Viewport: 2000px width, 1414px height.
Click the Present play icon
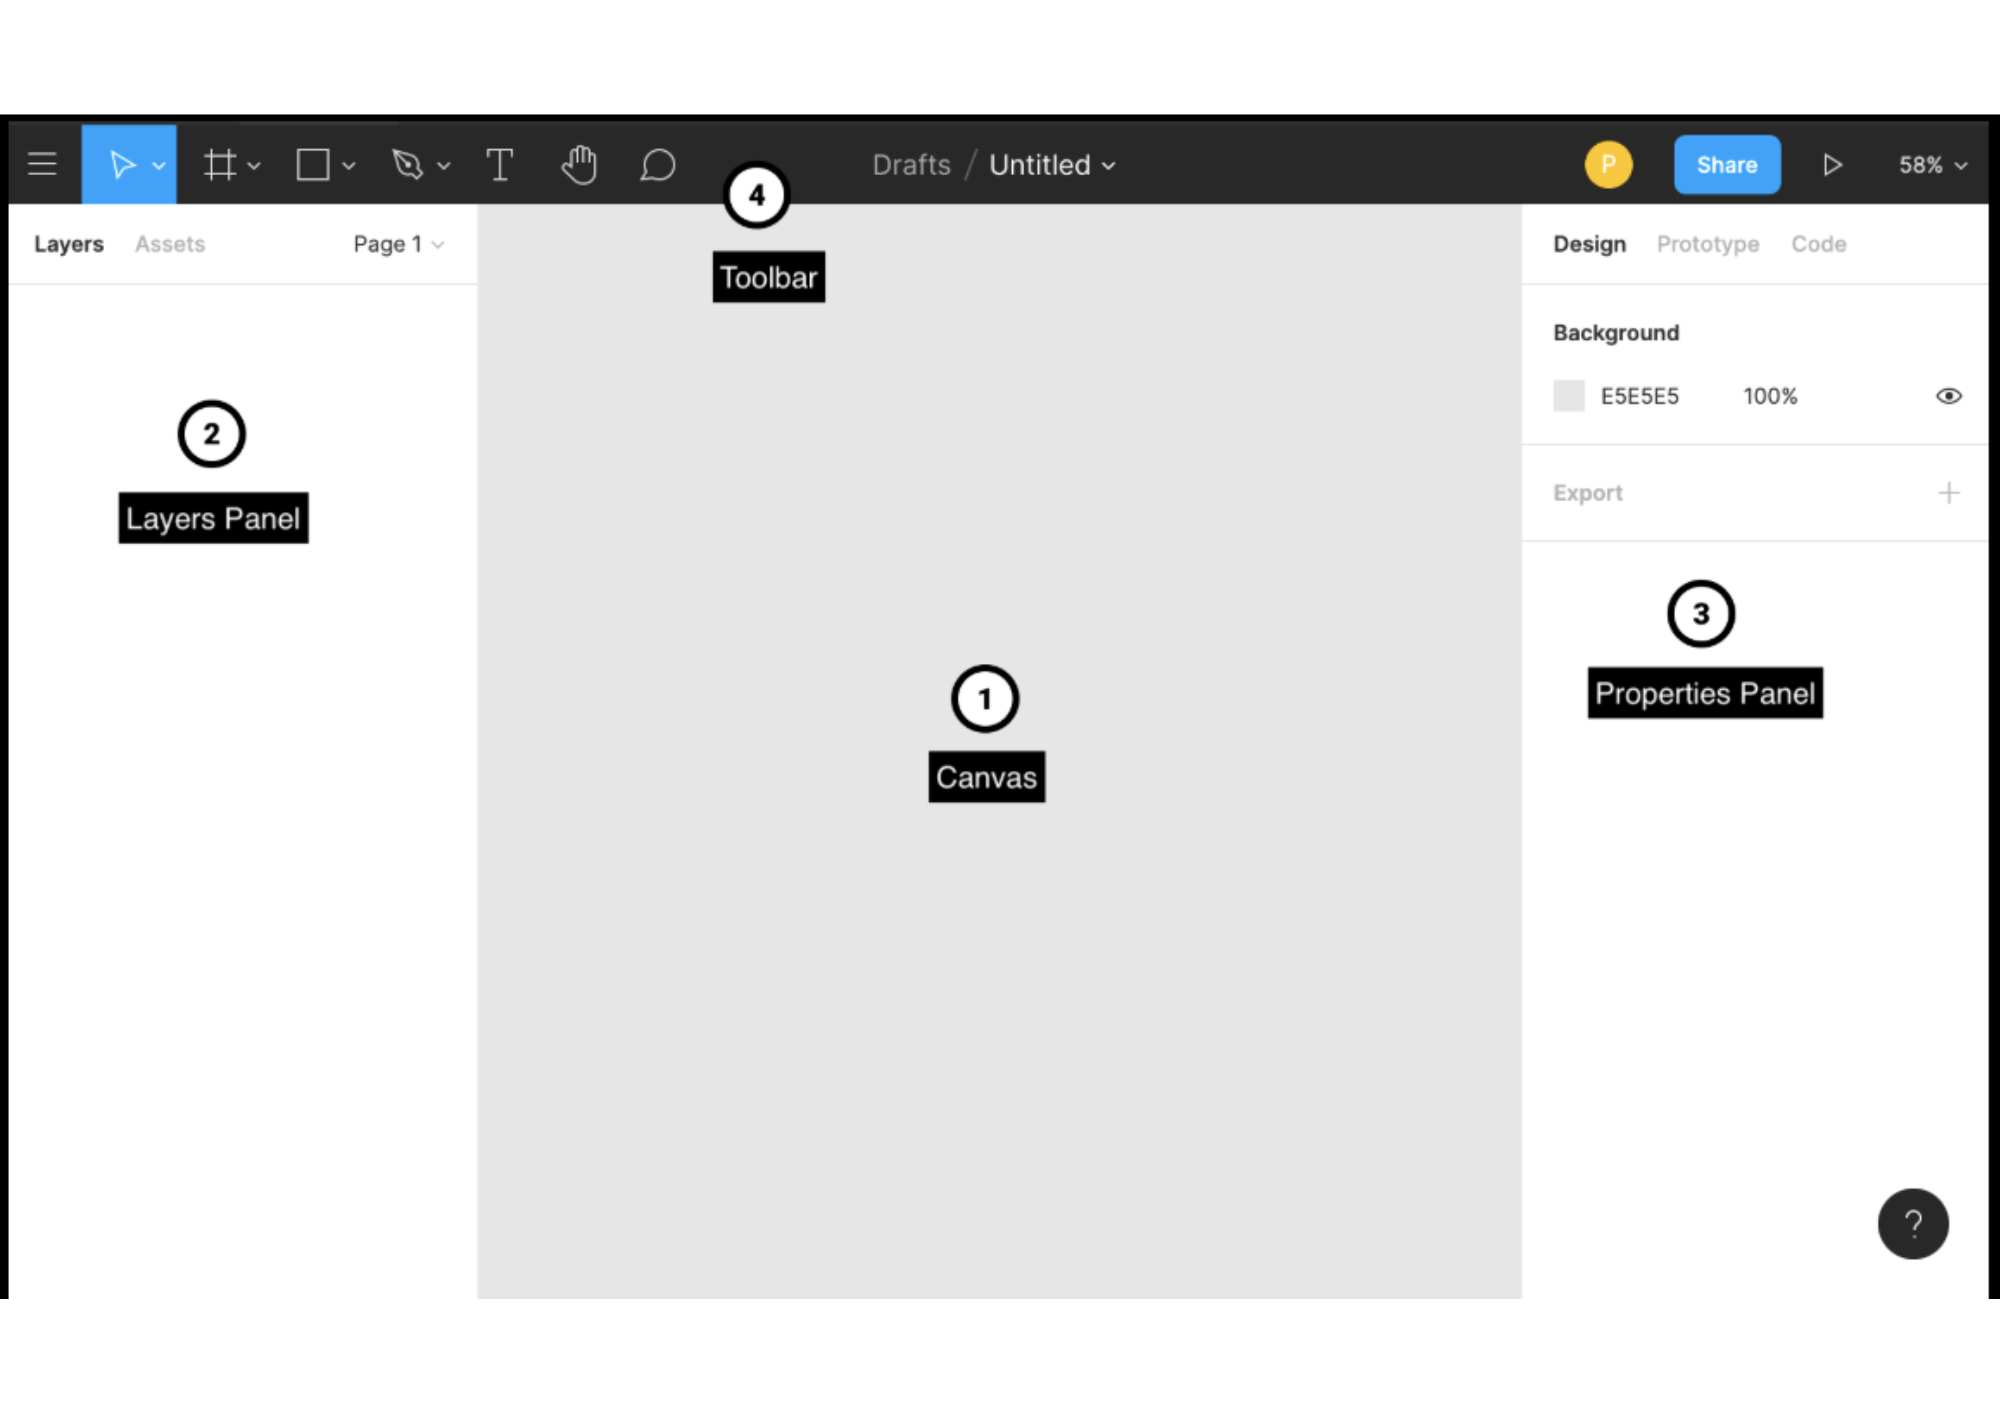coord(1832,164)
